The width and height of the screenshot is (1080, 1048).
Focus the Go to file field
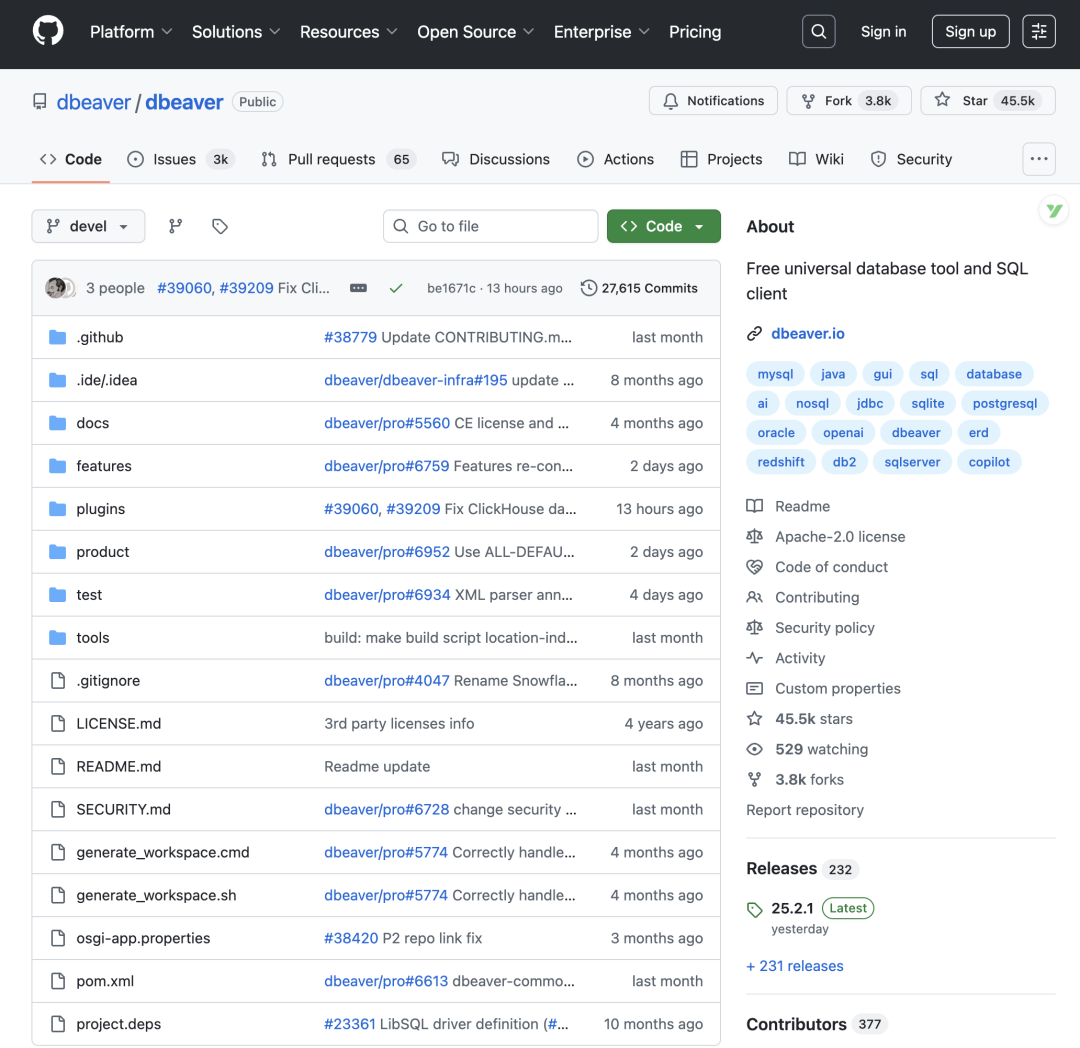click(x=490, y=226)
